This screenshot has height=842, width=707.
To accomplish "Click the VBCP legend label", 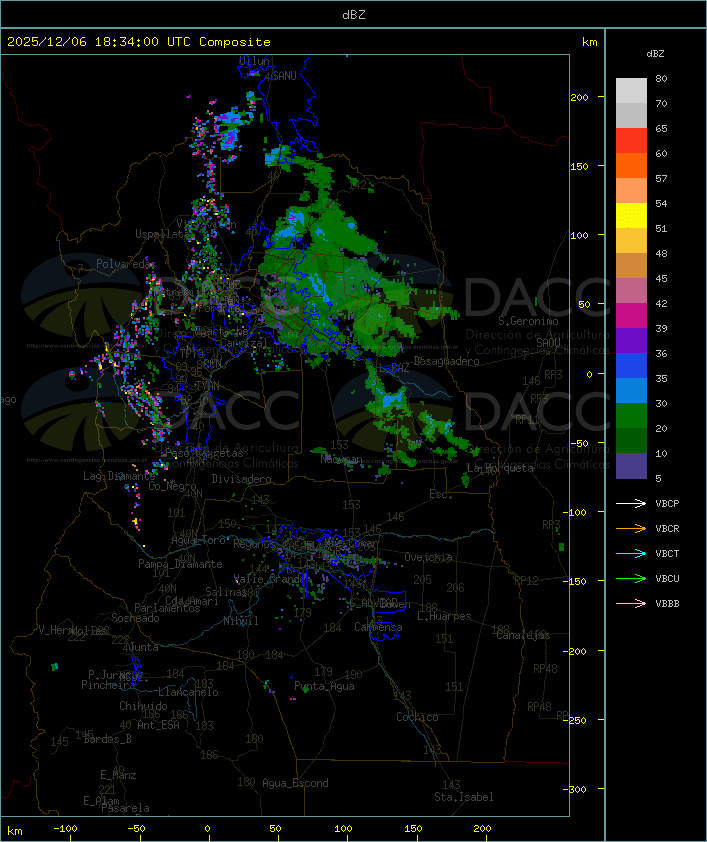I will pyautogui.click(x=667, y=503).
